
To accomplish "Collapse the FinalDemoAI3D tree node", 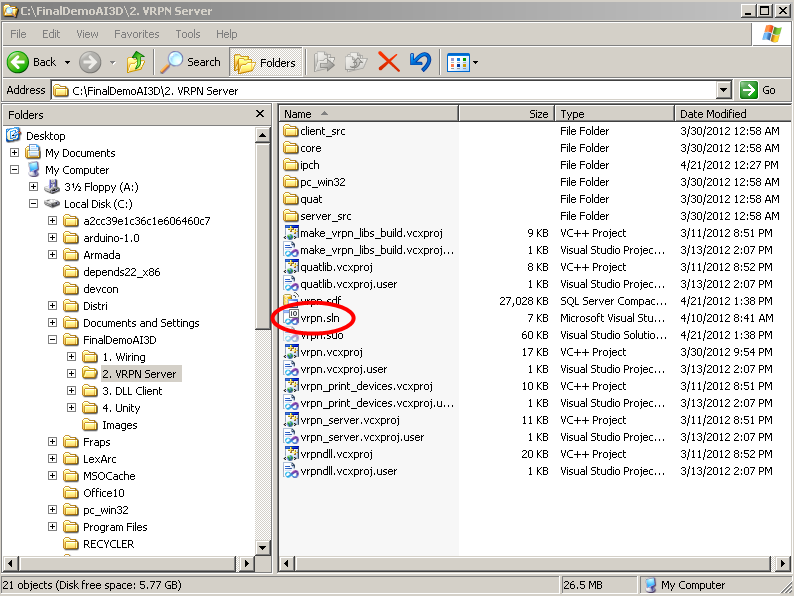I will click(x=53, y=340).
